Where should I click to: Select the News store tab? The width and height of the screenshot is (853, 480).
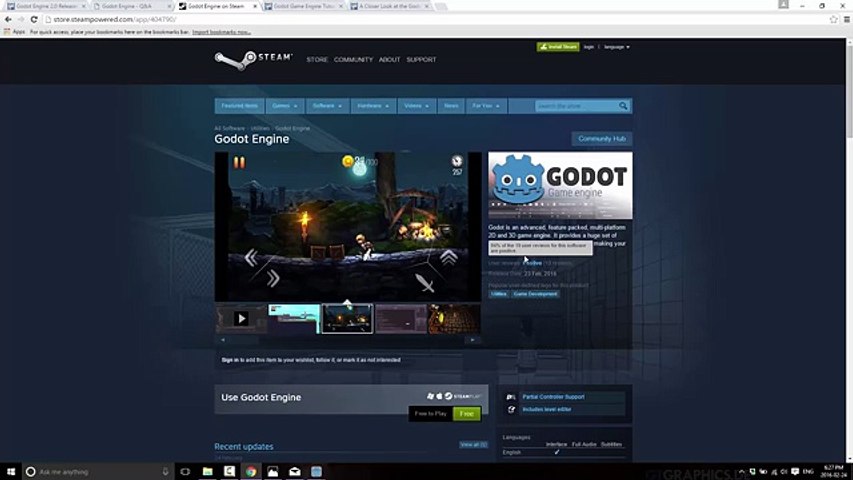pos(451,106)
